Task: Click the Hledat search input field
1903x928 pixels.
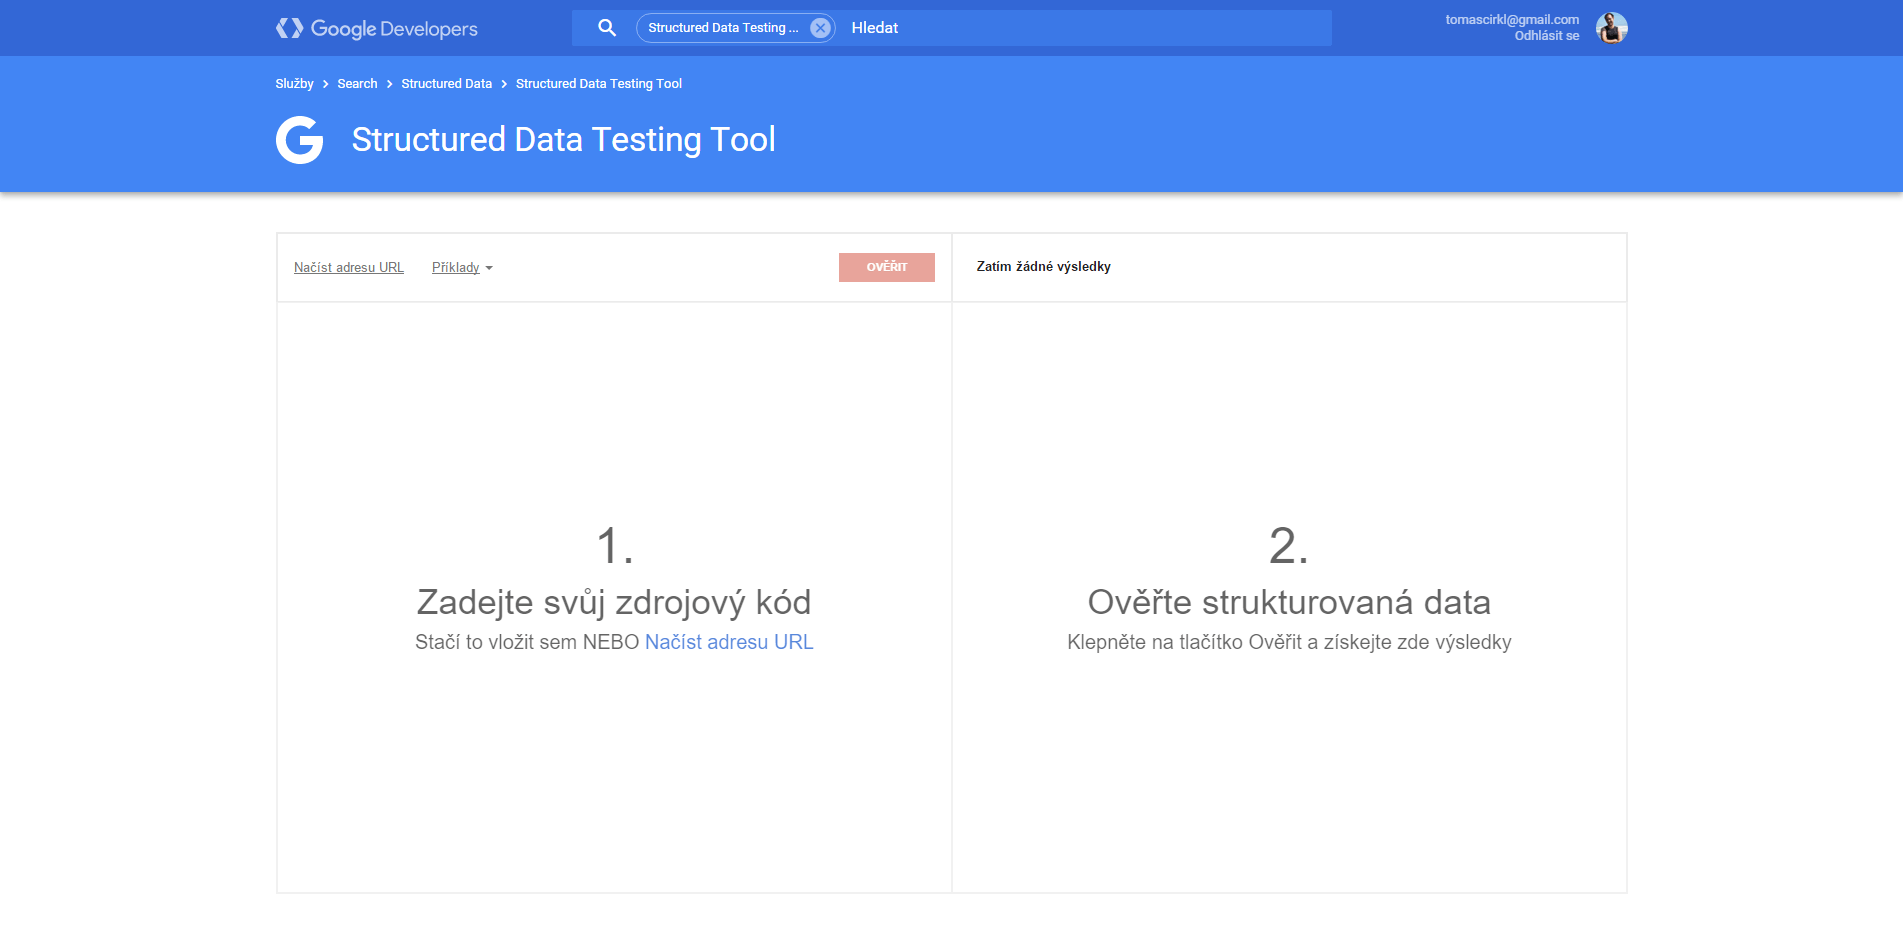Action: [1085, 28]
